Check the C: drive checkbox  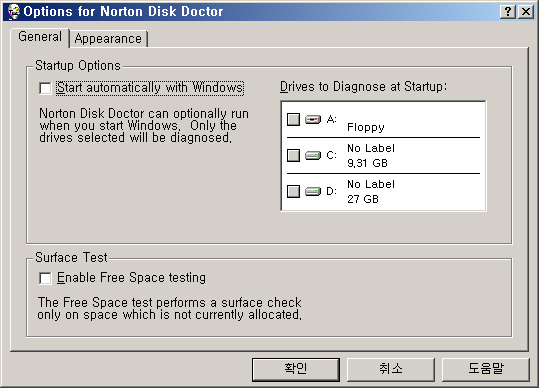click(x=293, y=155)
